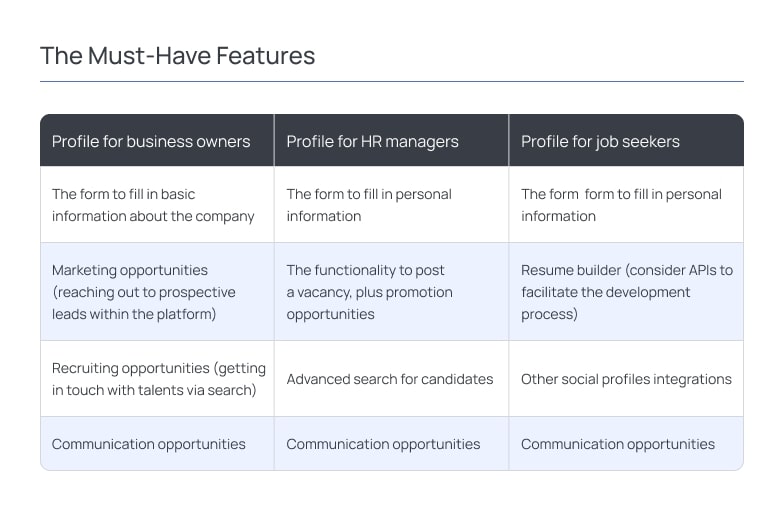Image resolution: width=784 pixels, height=511 pixels.
Task: Select the 'Marketing opportunities' cell
Action: coord(157,292)
